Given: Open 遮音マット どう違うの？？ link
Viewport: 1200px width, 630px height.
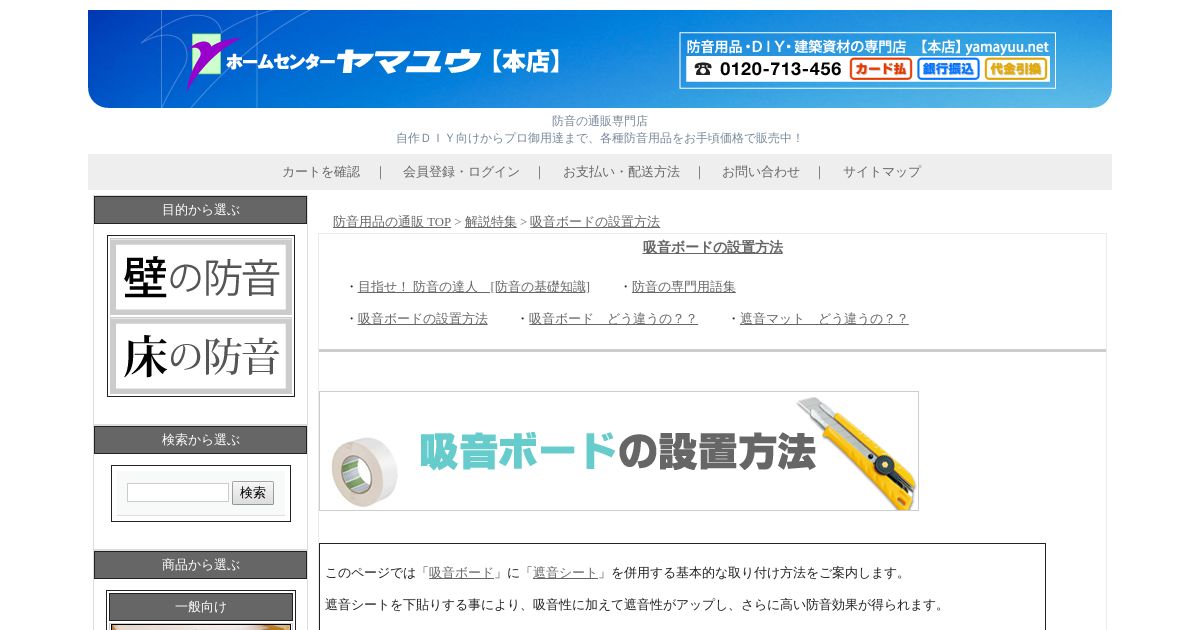Looking at the screenshot, I should pyautogui.click(x=824, y=319).
